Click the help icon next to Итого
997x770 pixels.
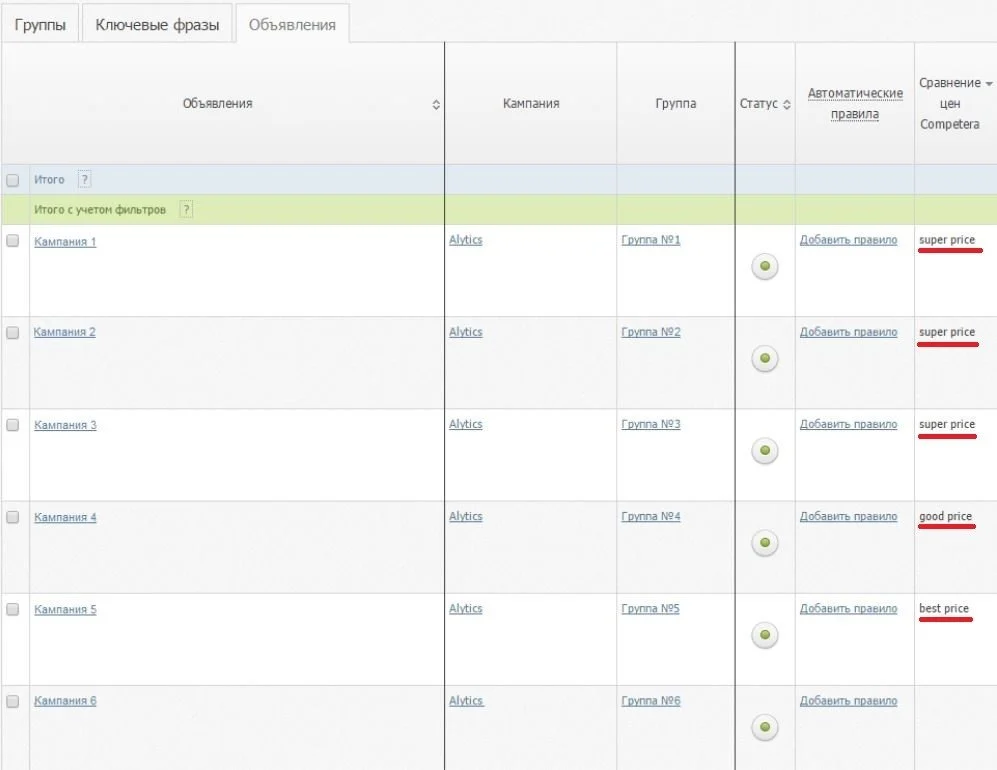(84, 180)
